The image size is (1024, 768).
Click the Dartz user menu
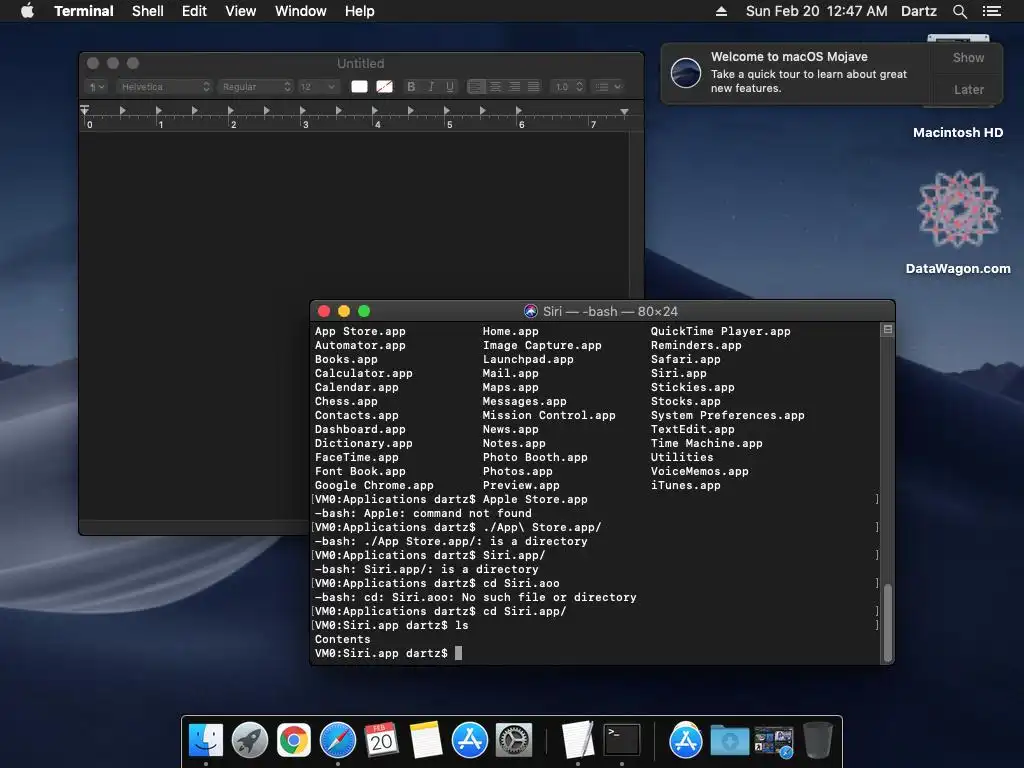tap(919, 11)
